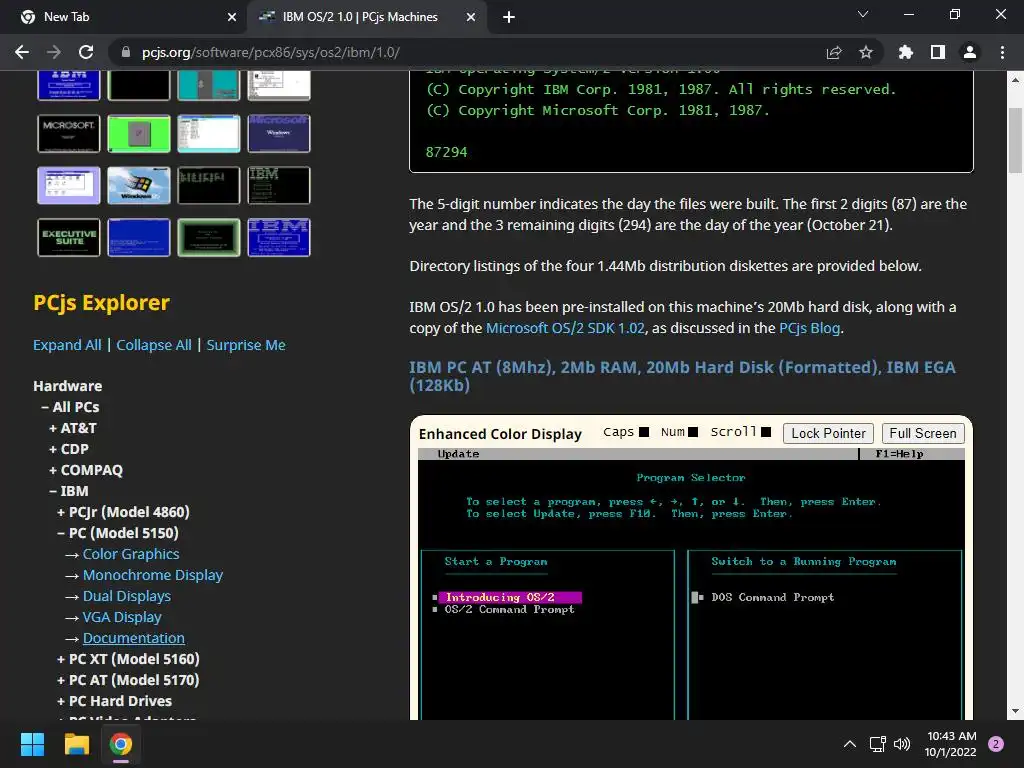The width and height of the screenshot is (1024, 768).
Task: Click the Collapse All link
Action: [x=154, y=345]
